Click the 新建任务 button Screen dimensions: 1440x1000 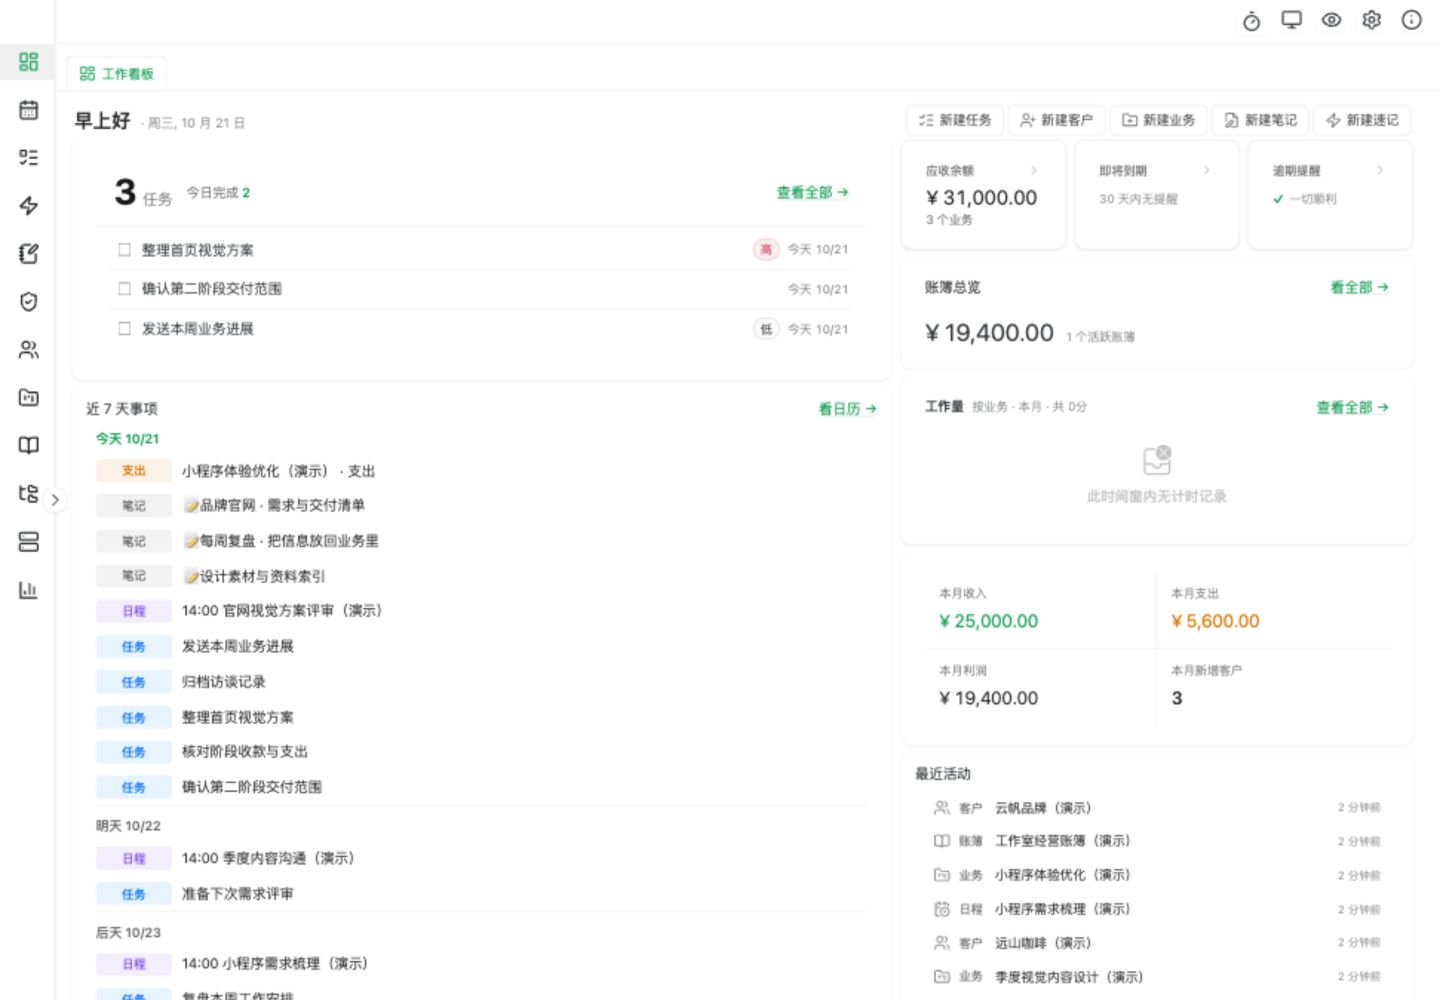[x=955, y=120]
